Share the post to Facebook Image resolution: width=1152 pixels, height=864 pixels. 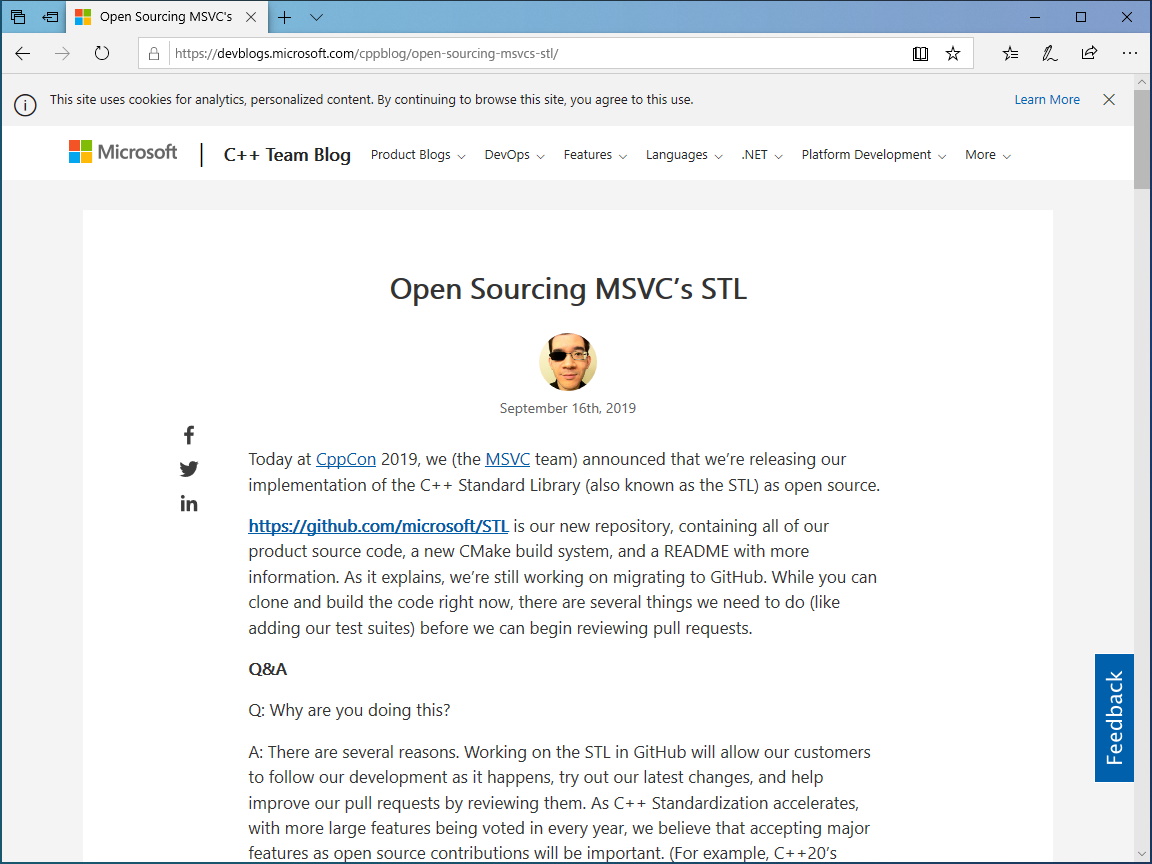188,434
